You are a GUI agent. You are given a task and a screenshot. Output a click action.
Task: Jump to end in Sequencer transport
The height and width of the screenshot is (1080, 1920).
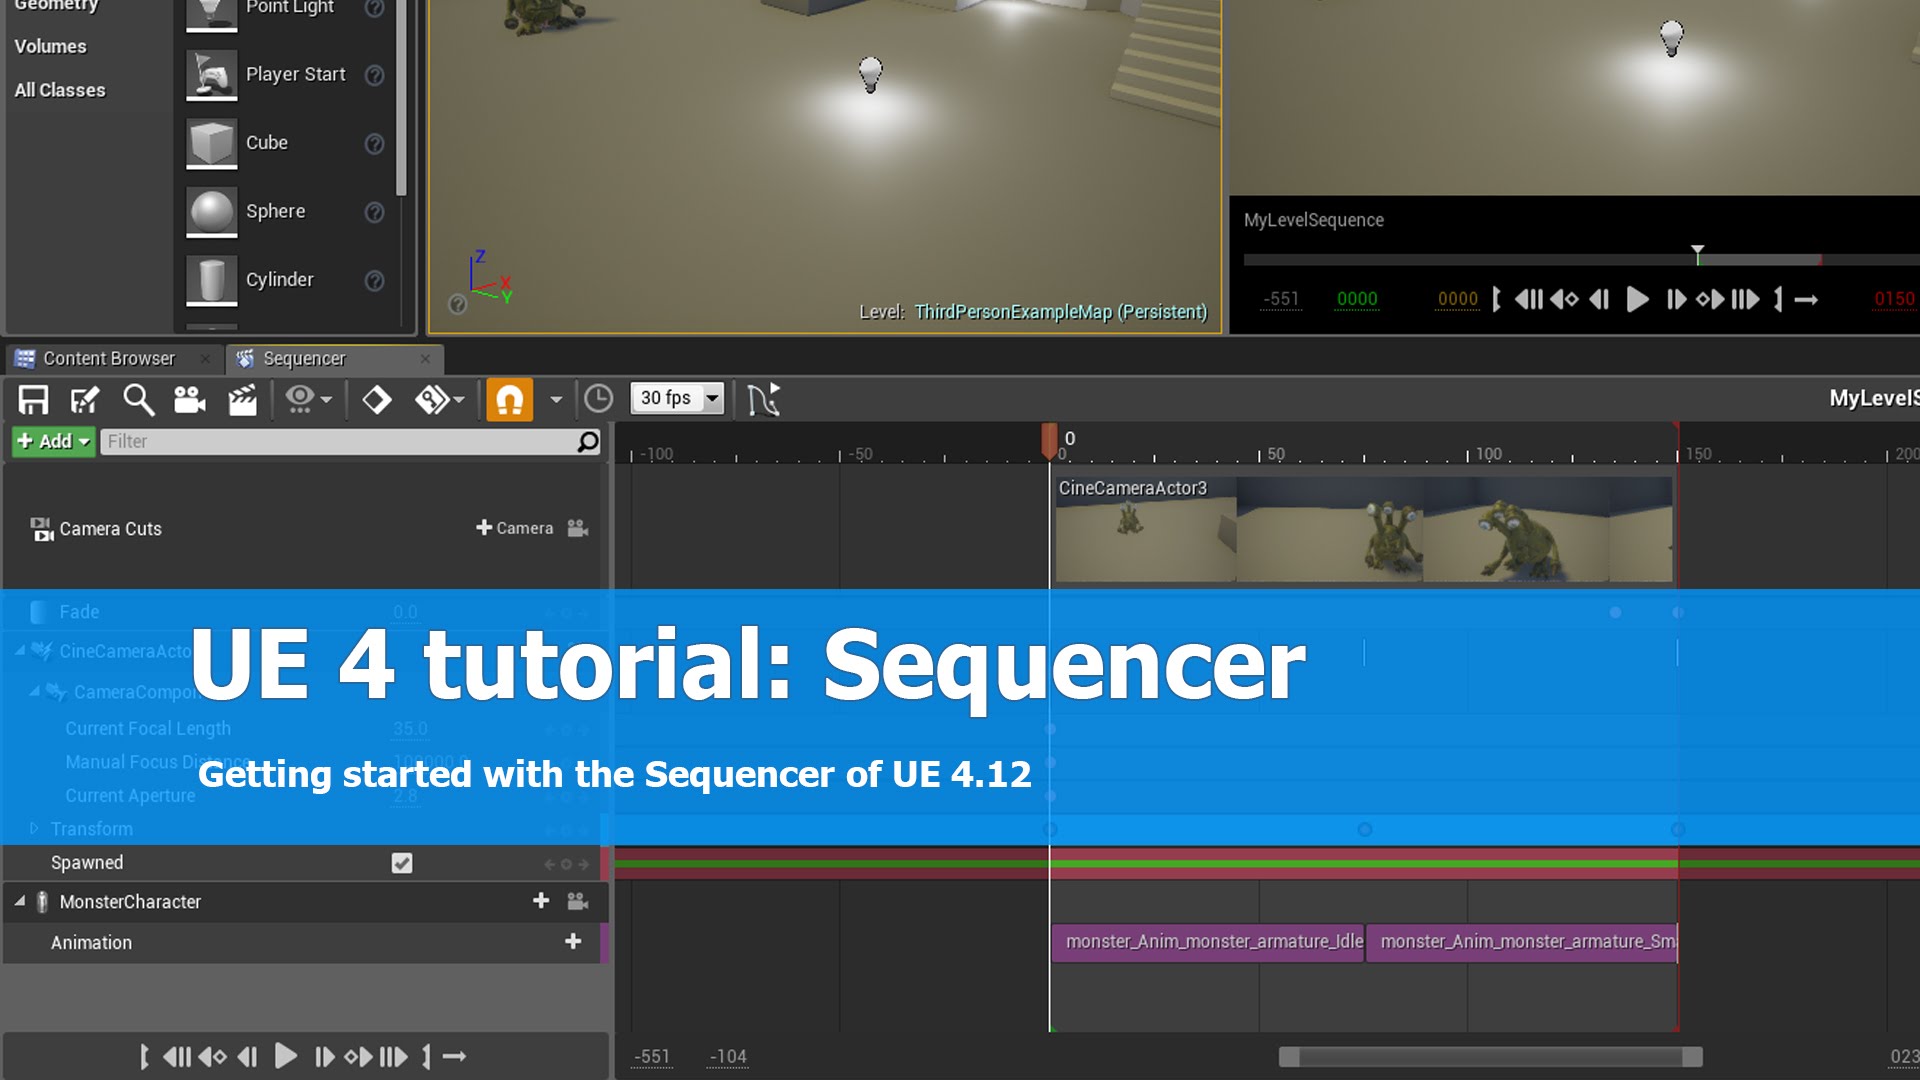[393, 1056]
